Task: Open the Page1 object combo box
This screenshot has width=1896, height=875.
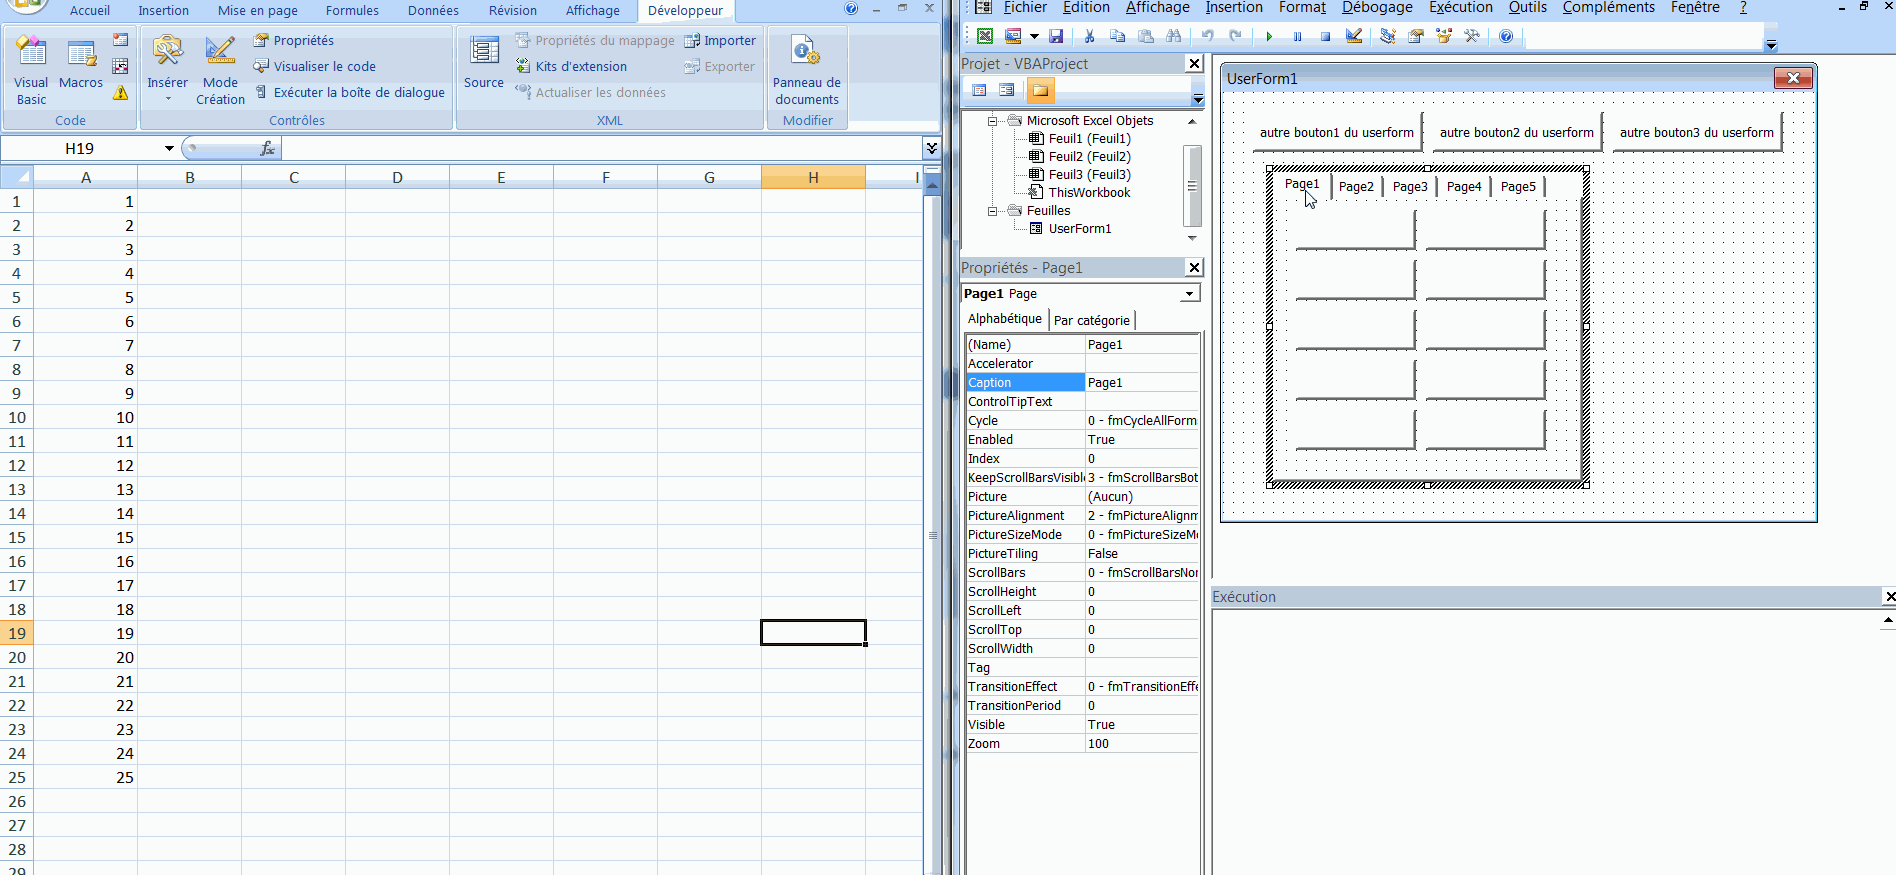Action: [1189, 294]
